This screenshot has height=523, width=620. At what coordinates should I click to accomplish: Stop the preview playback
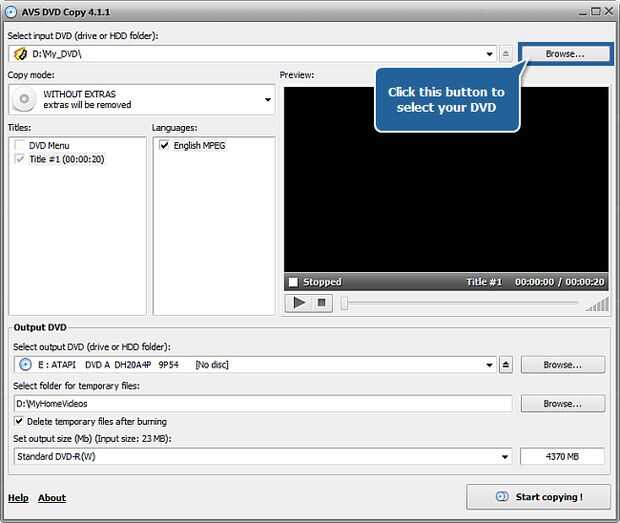321,303
